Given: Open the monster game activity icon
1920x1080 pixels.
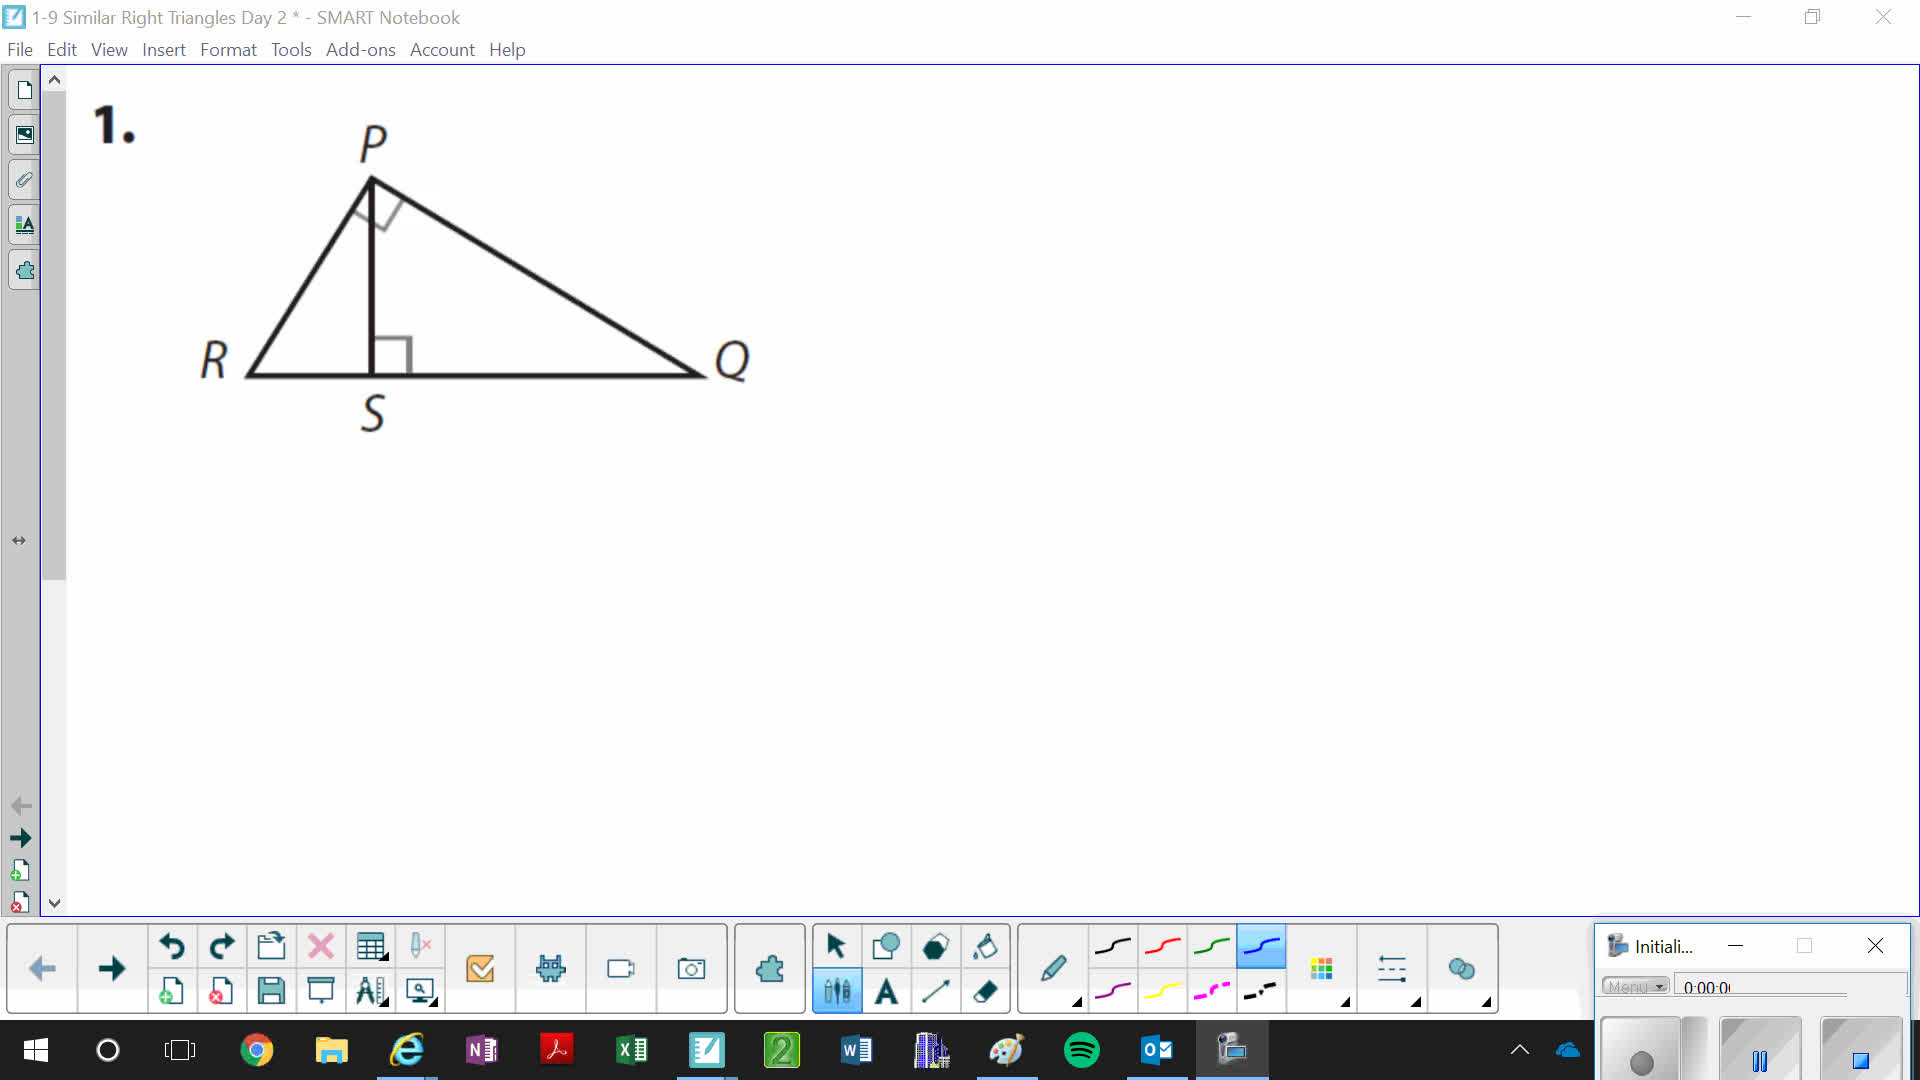Looking at the screenshot, I should (551, 968).
